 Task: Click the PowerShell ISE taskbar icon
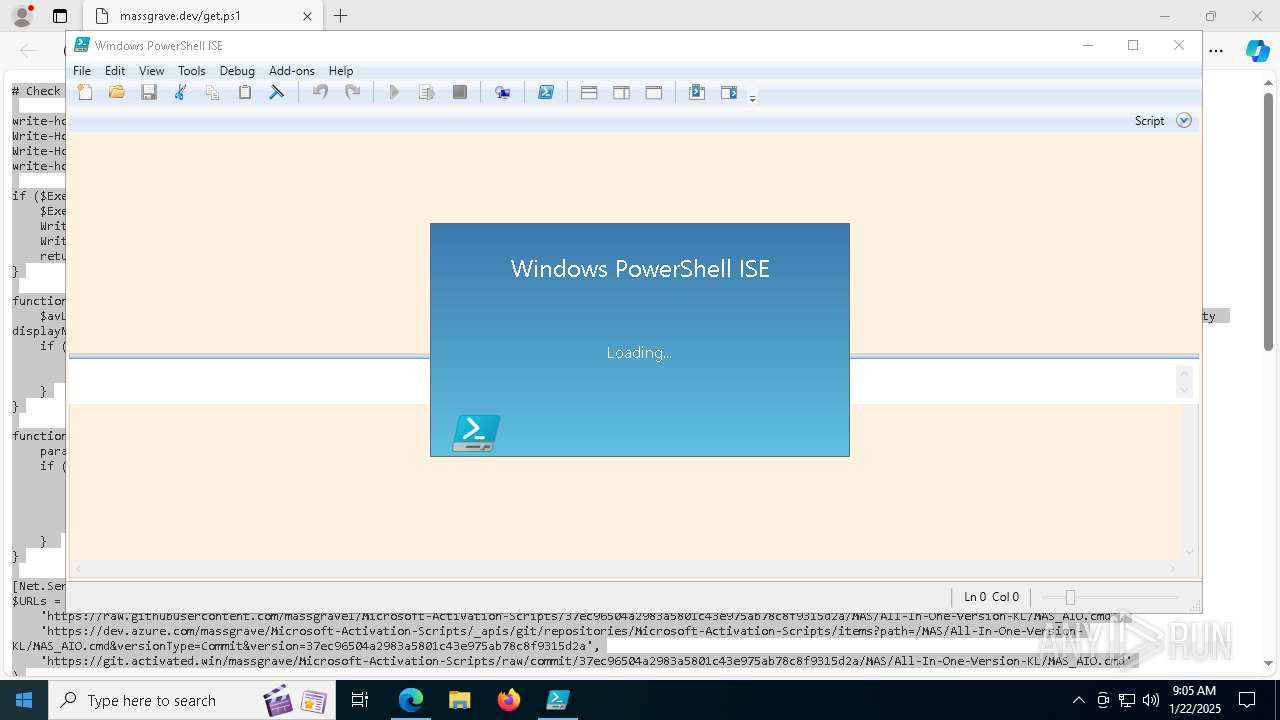click(x=557, y=700)
